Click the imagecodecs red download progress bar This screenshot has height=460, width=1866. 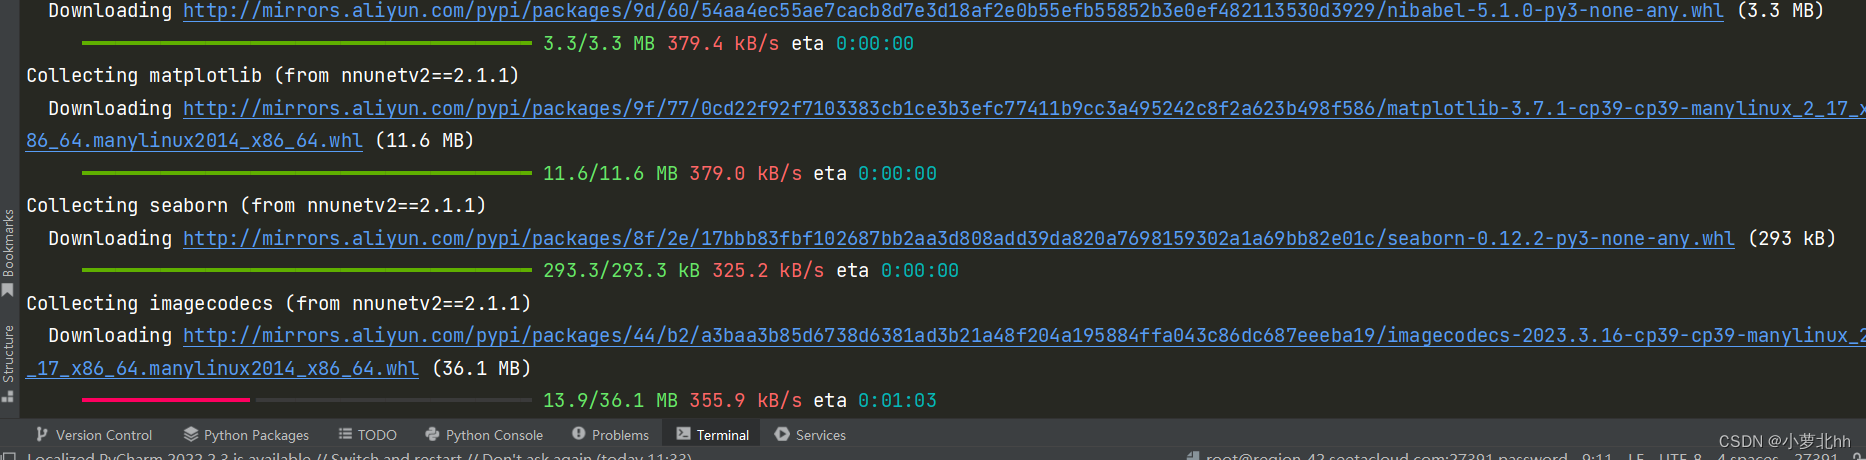pyautogui.click(x=166, y=400)
